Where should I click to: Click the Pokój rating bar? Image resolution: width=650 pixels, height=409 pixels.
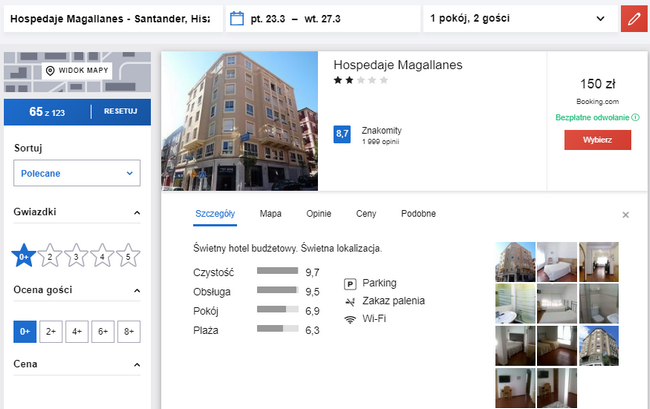point(277,309)
